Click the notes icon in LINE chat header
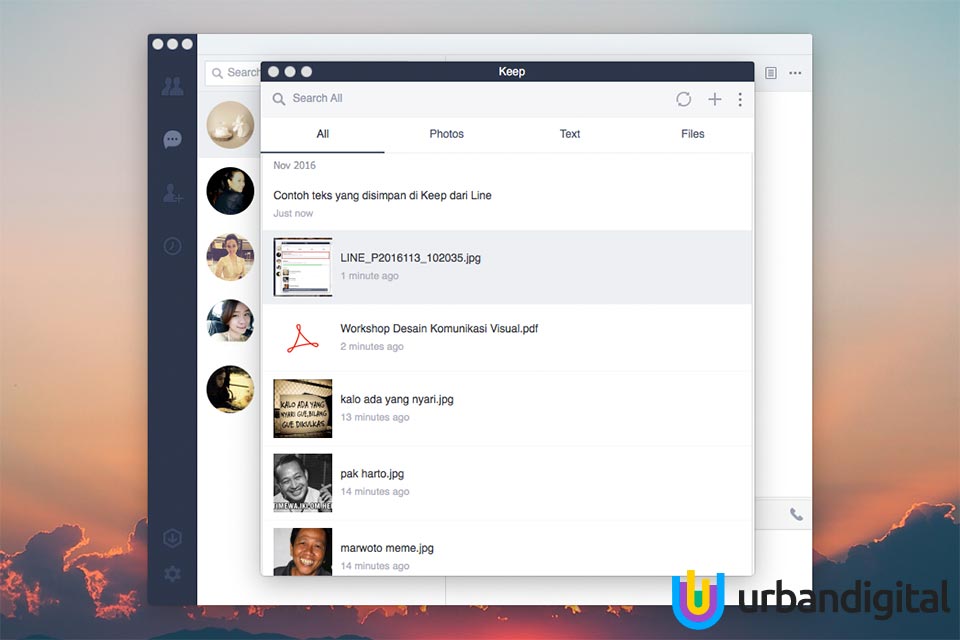Screen dimensions: 960x640 tap(771, 73)
